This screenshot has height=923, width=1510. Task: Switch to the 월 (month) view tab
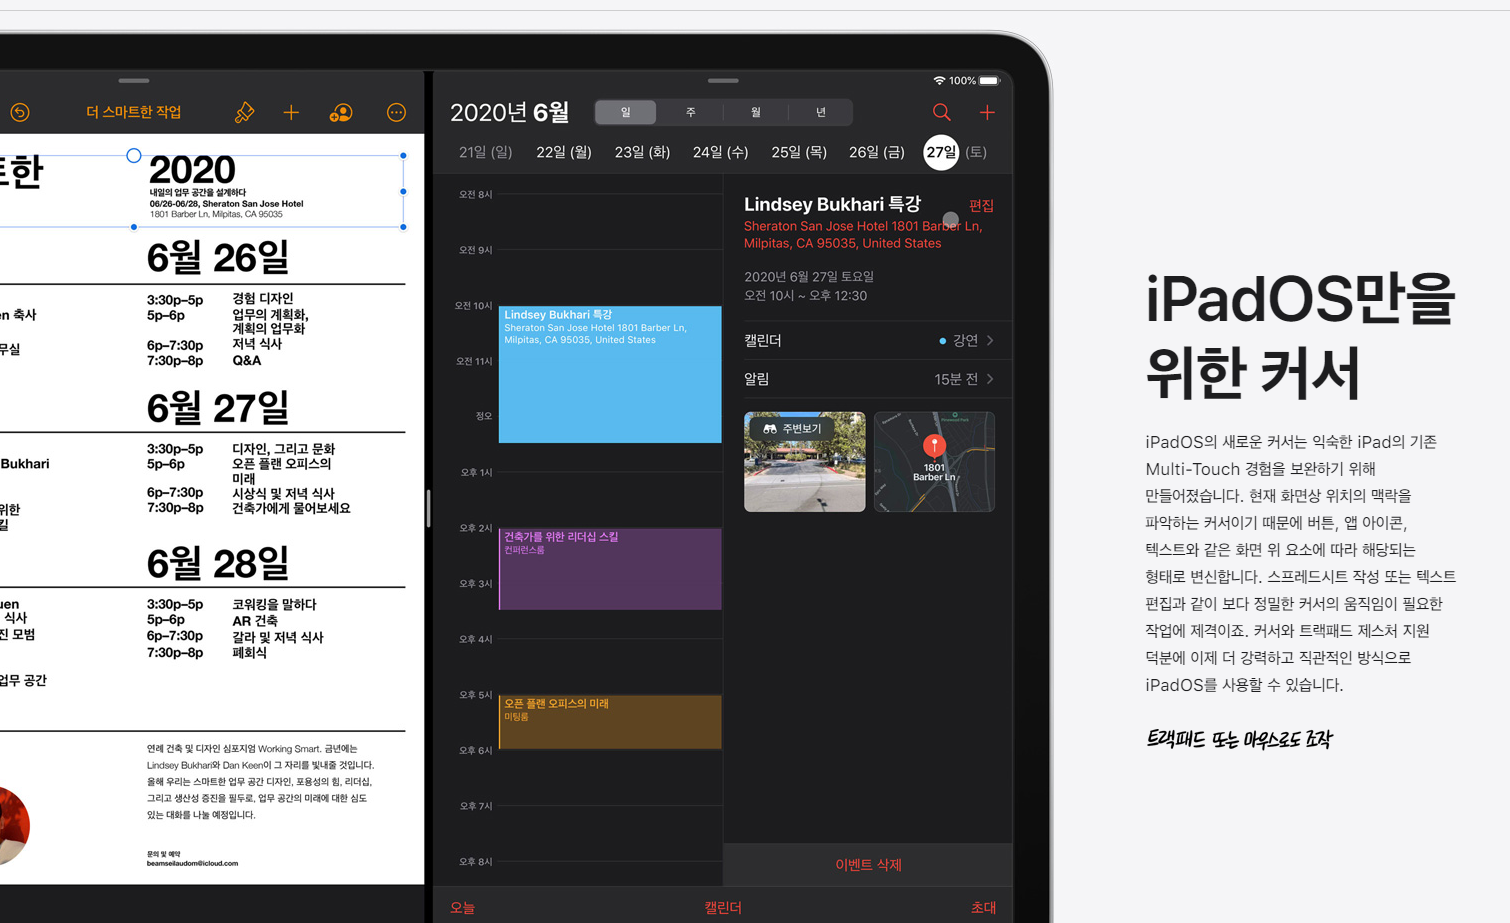(755, 112)
